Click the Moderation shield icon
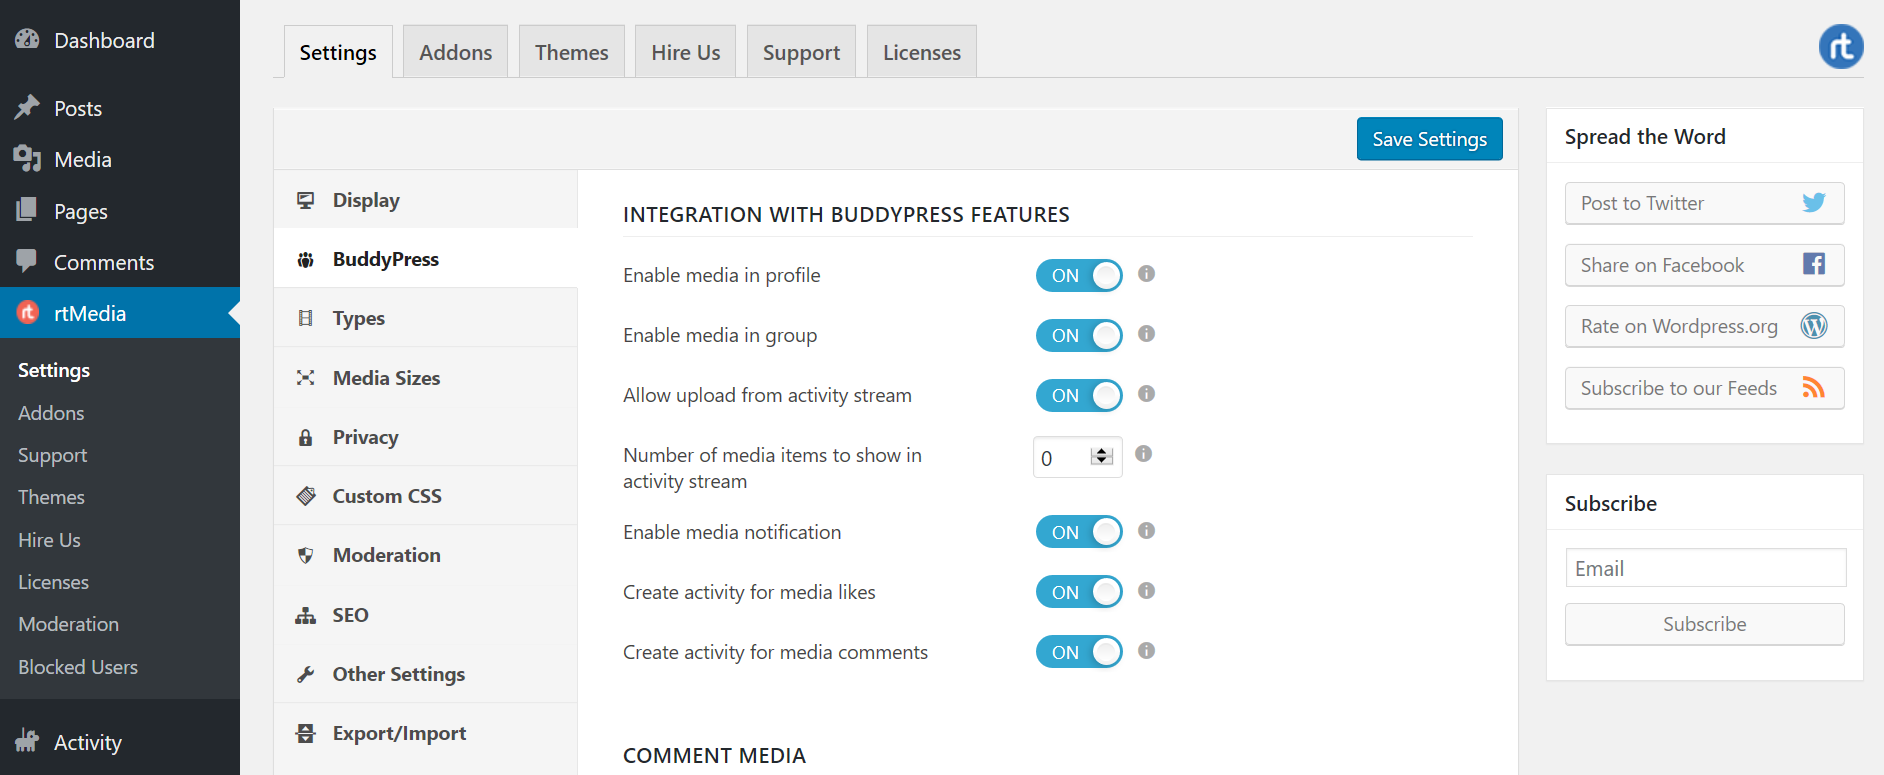This screenshot has width=1884, height=775. (x=306, y=555)
